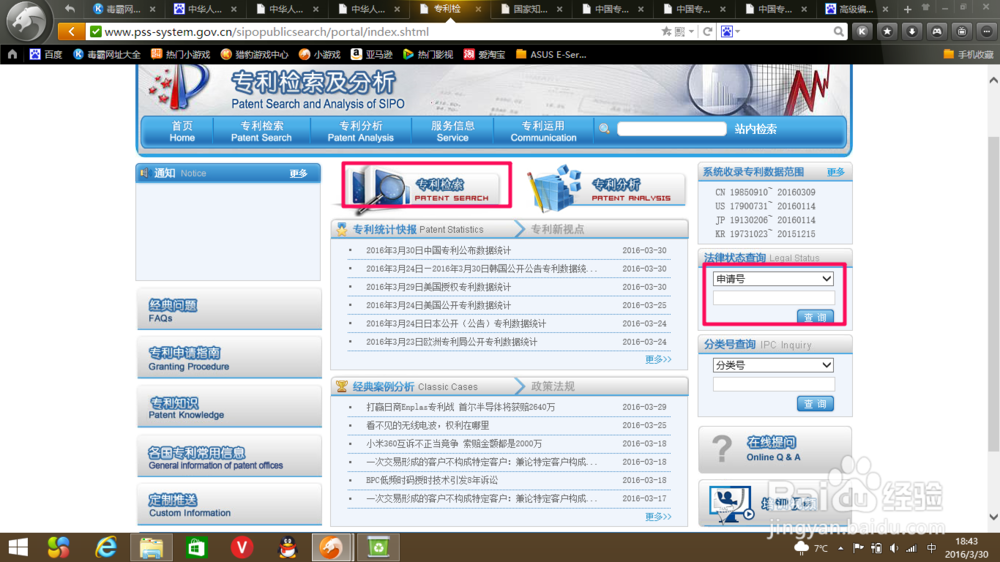Open the 服务信息 Service menu
Screen dimensions: 1000x562
tap(452, 131)
